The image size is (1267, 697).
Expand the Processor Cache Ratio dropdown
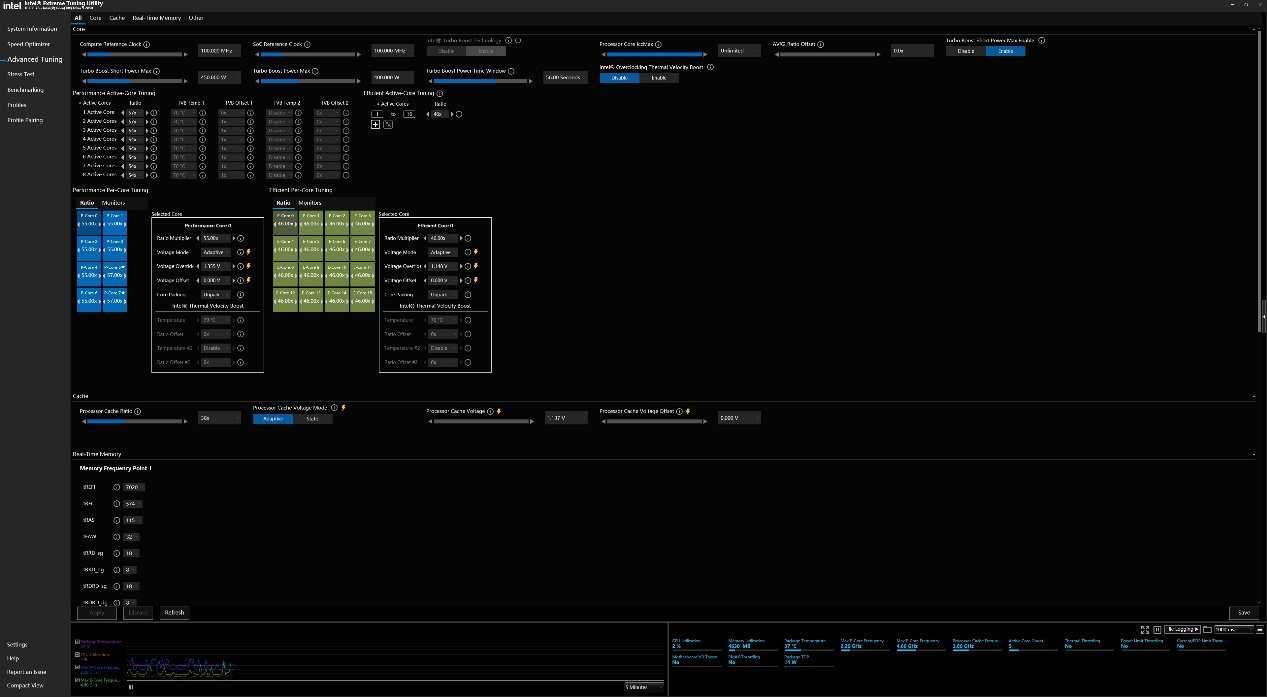pos(218,418)
